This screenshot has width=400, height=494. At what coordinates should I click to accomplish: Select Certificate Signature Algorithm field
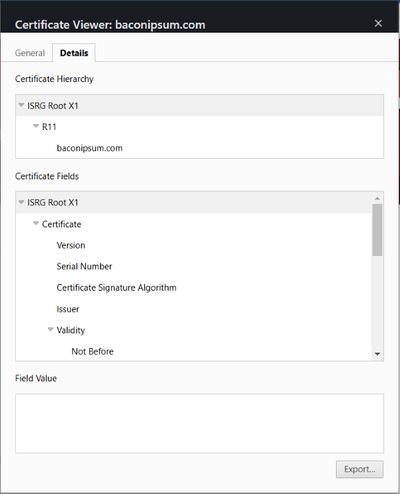194,288
